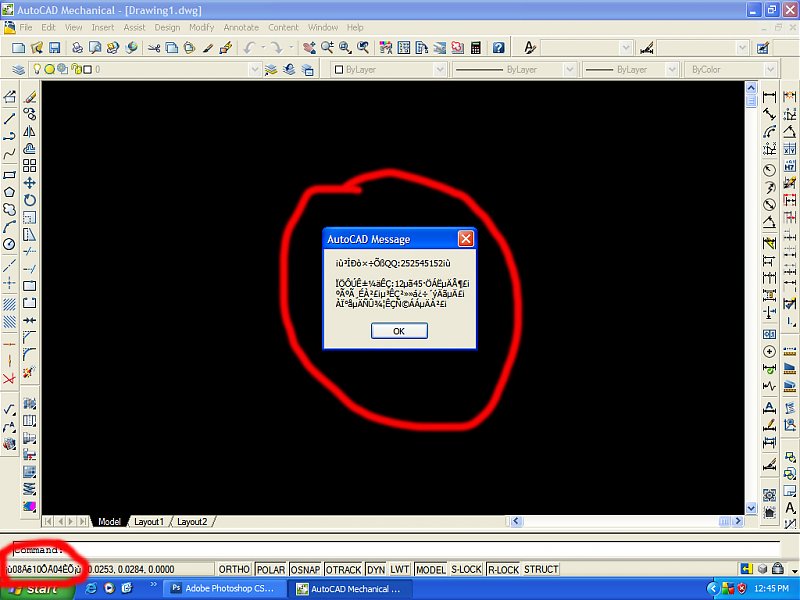Open the Help menu
Viewport: 800px width, 600px height.
click(x=355, y=28)
